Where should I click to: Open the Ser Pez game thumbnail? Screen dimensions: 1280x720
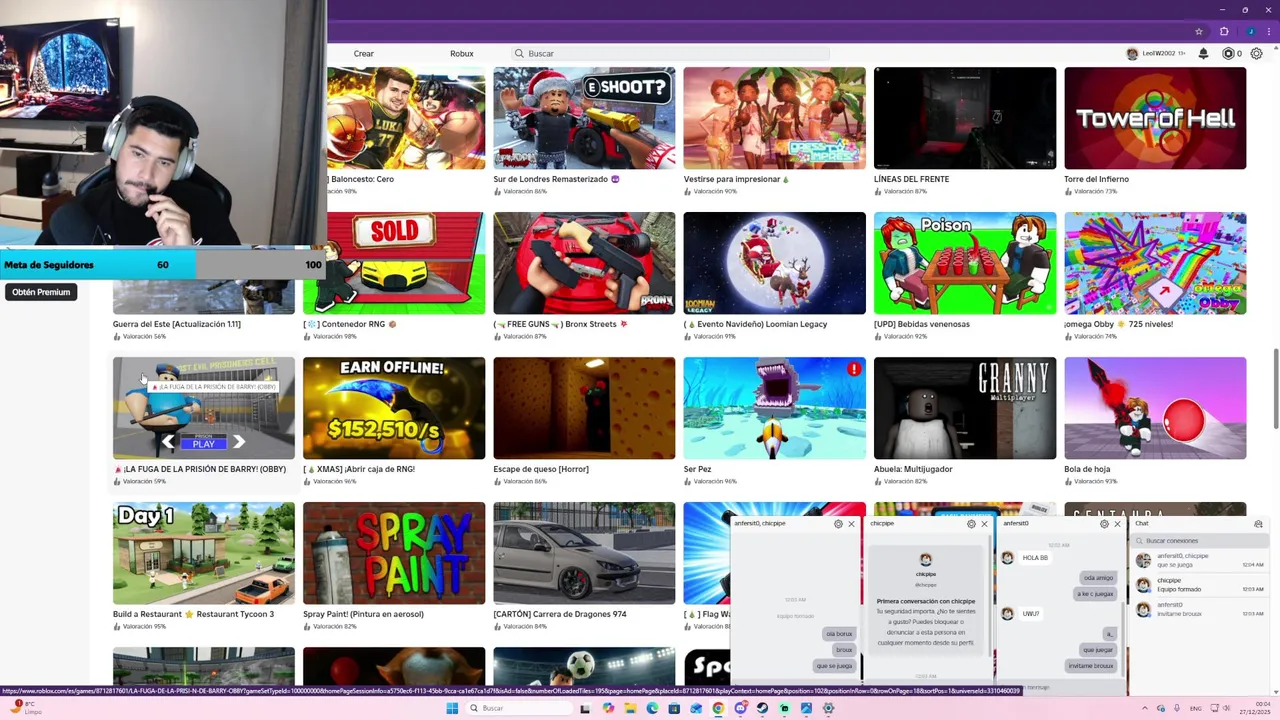775,408
